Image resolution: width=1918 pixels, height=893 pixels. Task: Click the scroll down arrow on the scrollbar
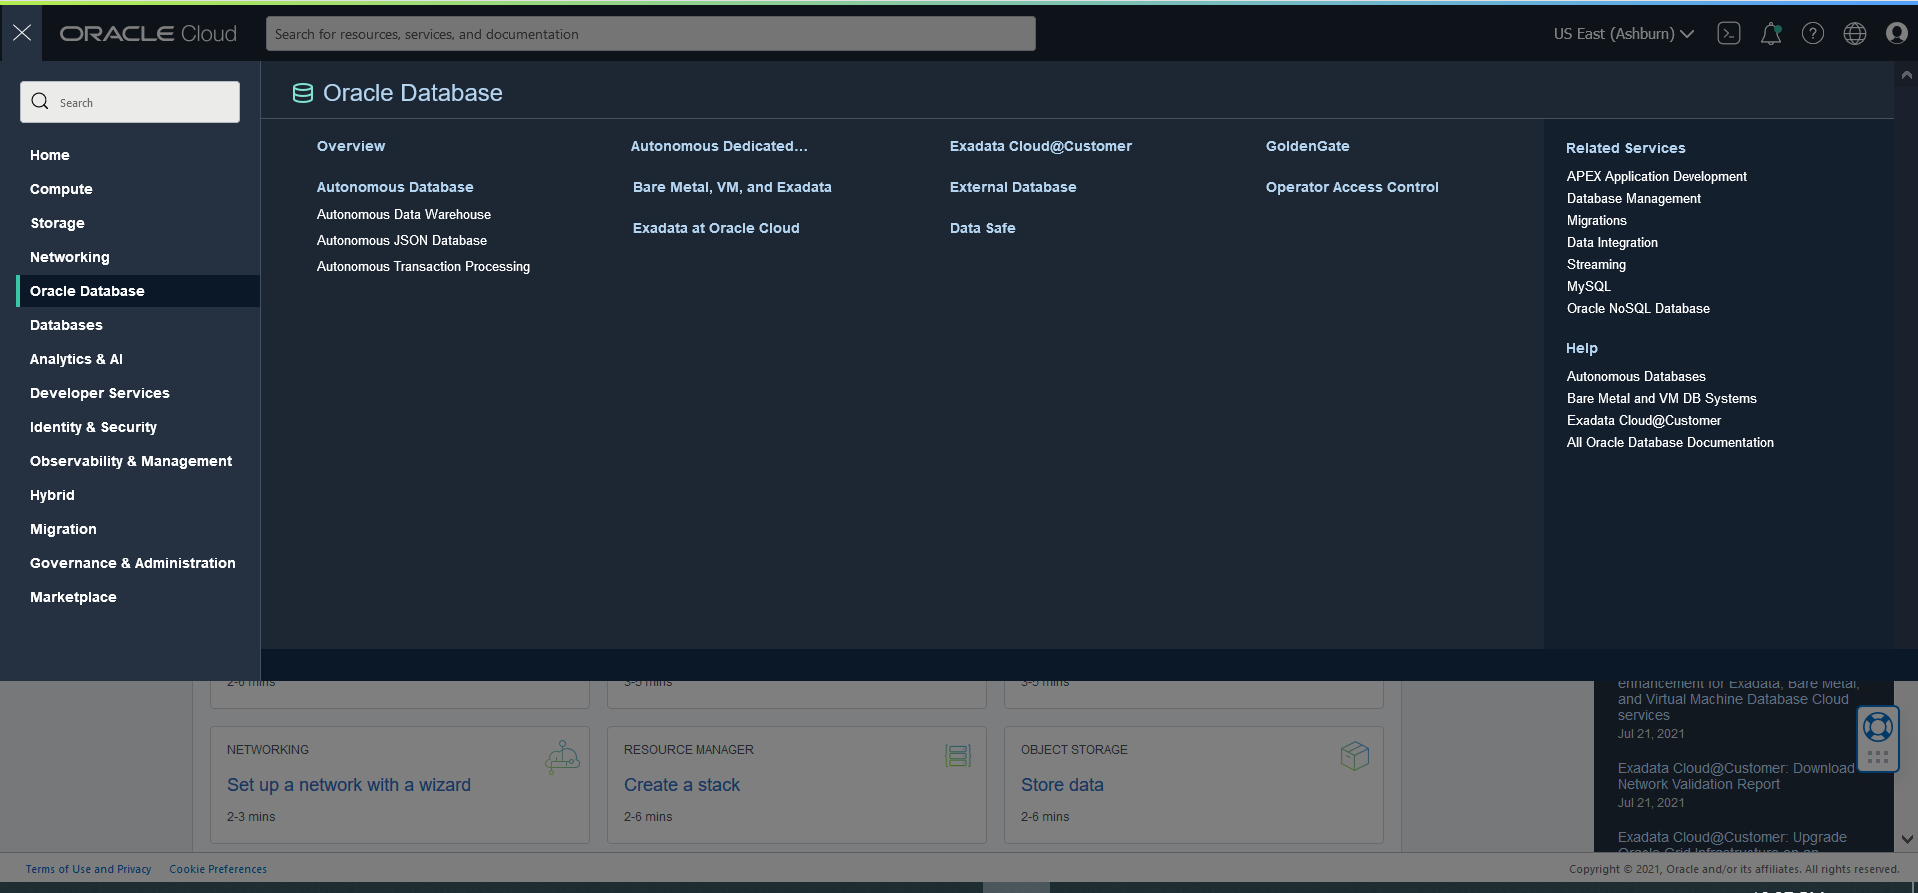click(x=1906, y=839)
